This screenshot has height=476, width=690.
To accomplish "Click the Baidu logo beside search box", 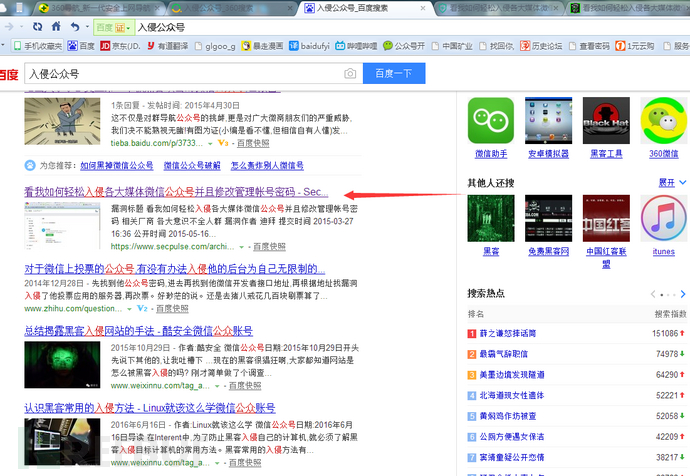I will click(x=8, y=74).
